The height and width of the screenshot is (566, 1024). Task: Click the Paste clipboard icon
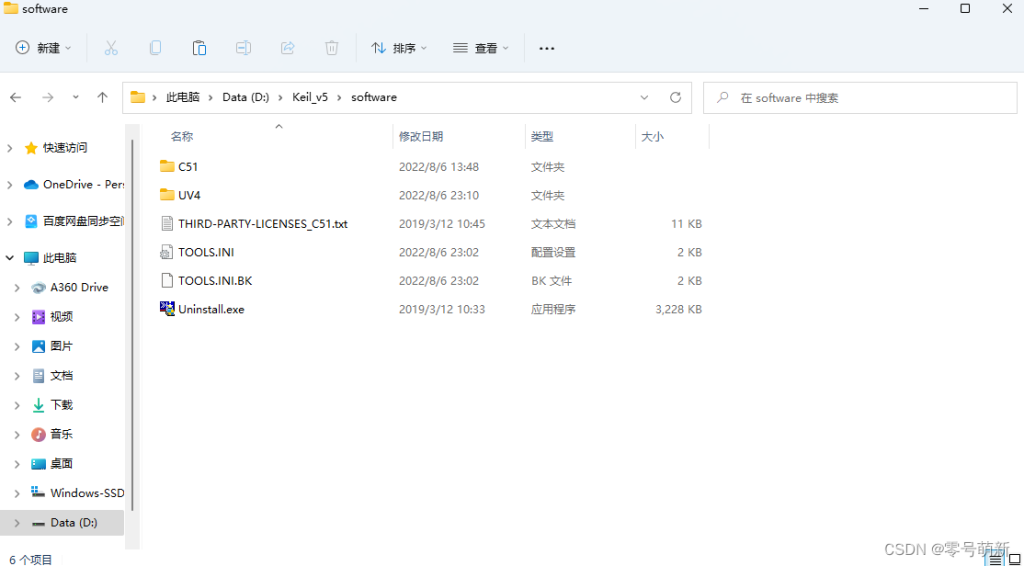coord(199,48)
